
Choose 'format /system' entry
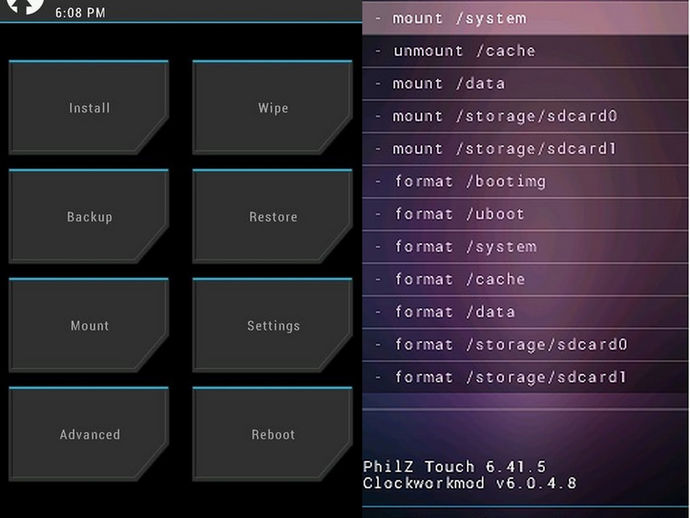click(525, 246)
